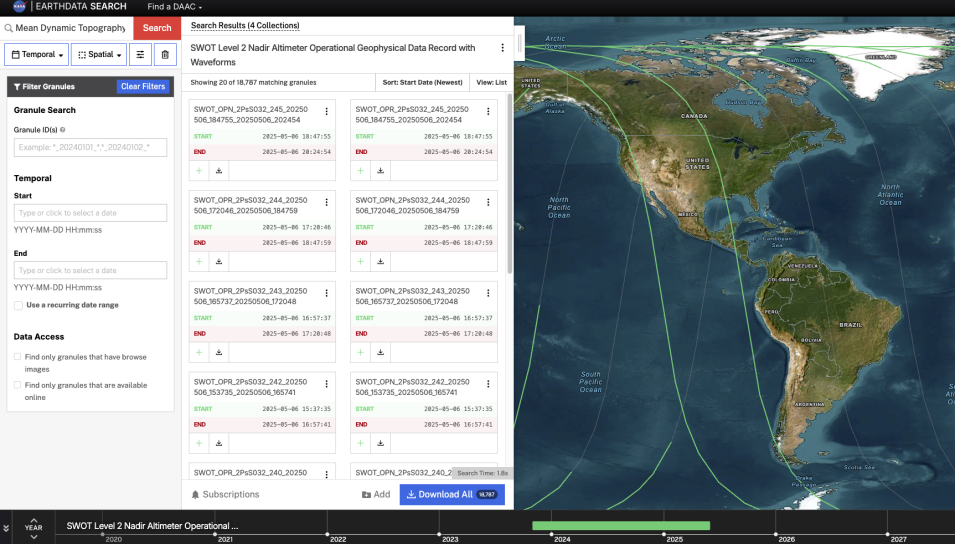Change View: List display mode

tap(491, 82)
